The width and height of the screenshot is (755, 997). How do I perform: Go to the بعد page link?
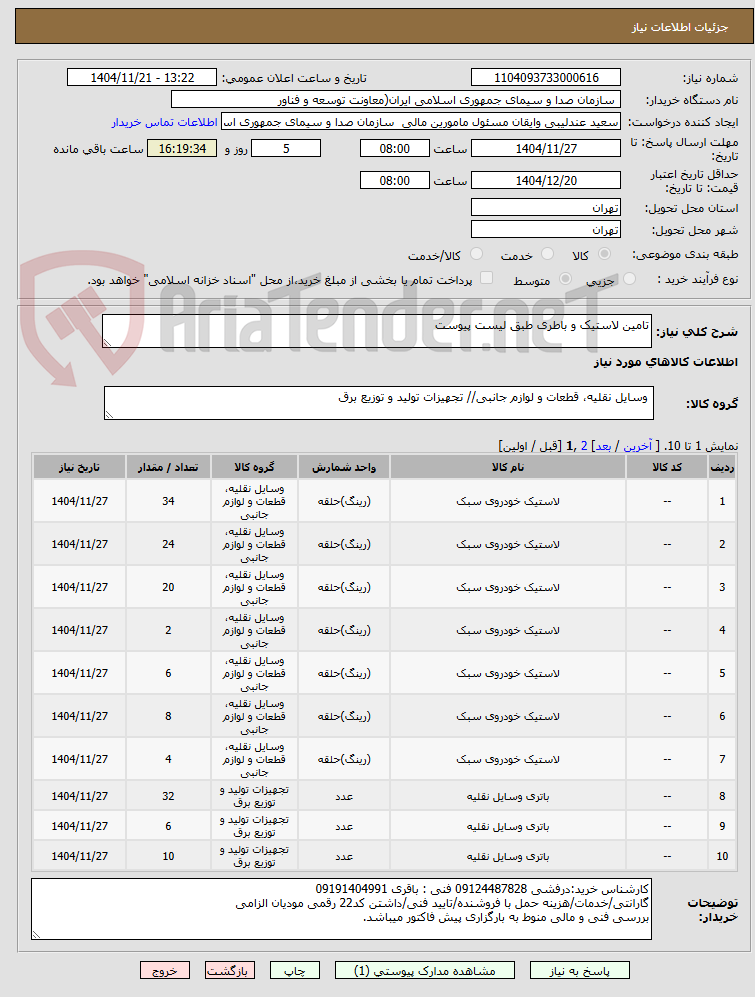[x=603, y=446]
